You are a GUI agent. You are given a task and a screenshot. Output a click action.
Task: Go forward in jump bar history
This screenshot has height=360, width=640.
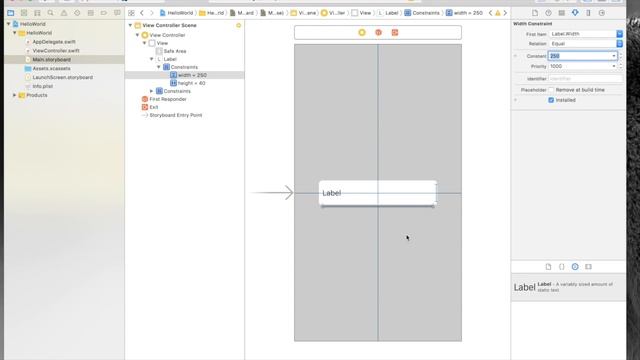[x=152, y=13]
